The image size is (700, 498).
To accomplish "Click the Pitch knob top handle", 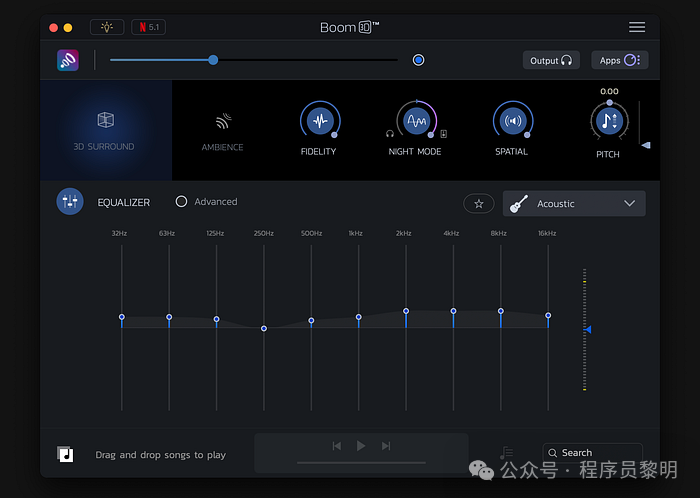I will tap(609, 103).
